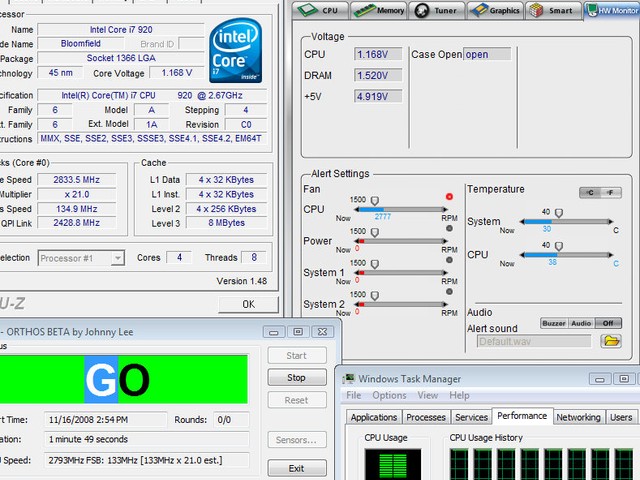Image resolution: width=640 pixels, height=480 pixels.
Task: Set alert sound to Audio
Action: pyautogui.click(x=581, y=323)
